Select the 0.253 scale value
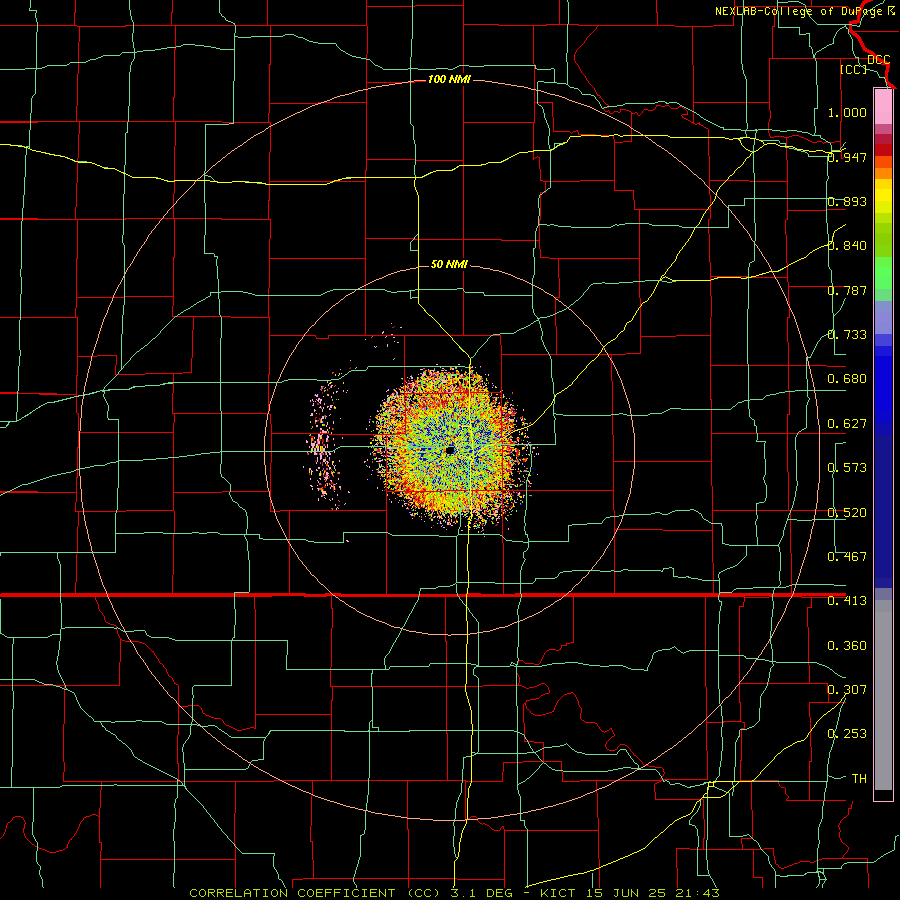The width and height of the screenshot is (900, 900). [x=847, y=734]
